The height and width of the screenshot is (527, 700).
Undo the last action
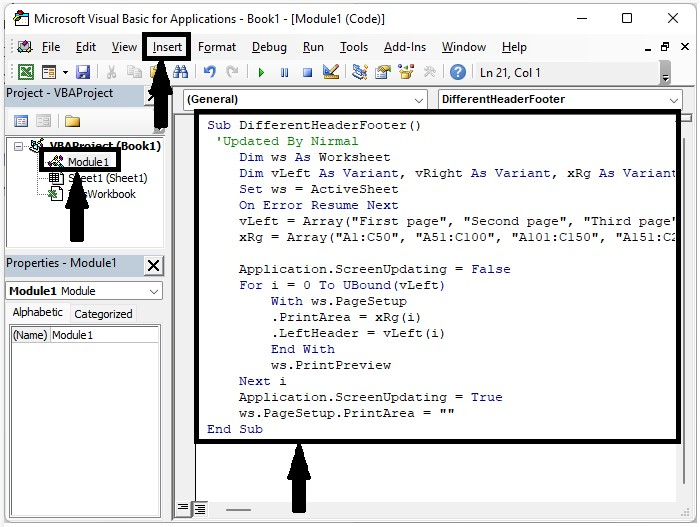[x=209, y=72]
